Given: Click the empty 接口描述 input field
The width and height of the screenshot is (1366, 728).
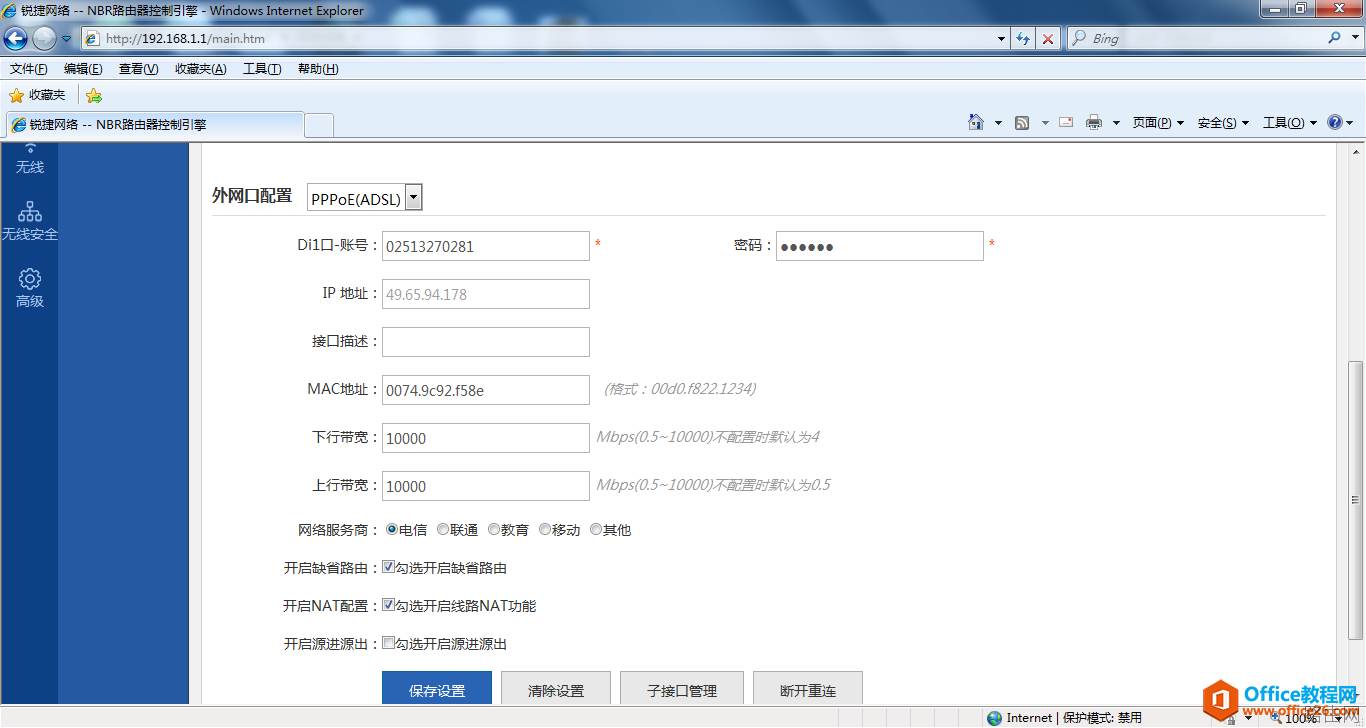Looking at the screenshot, I should 486,342.
